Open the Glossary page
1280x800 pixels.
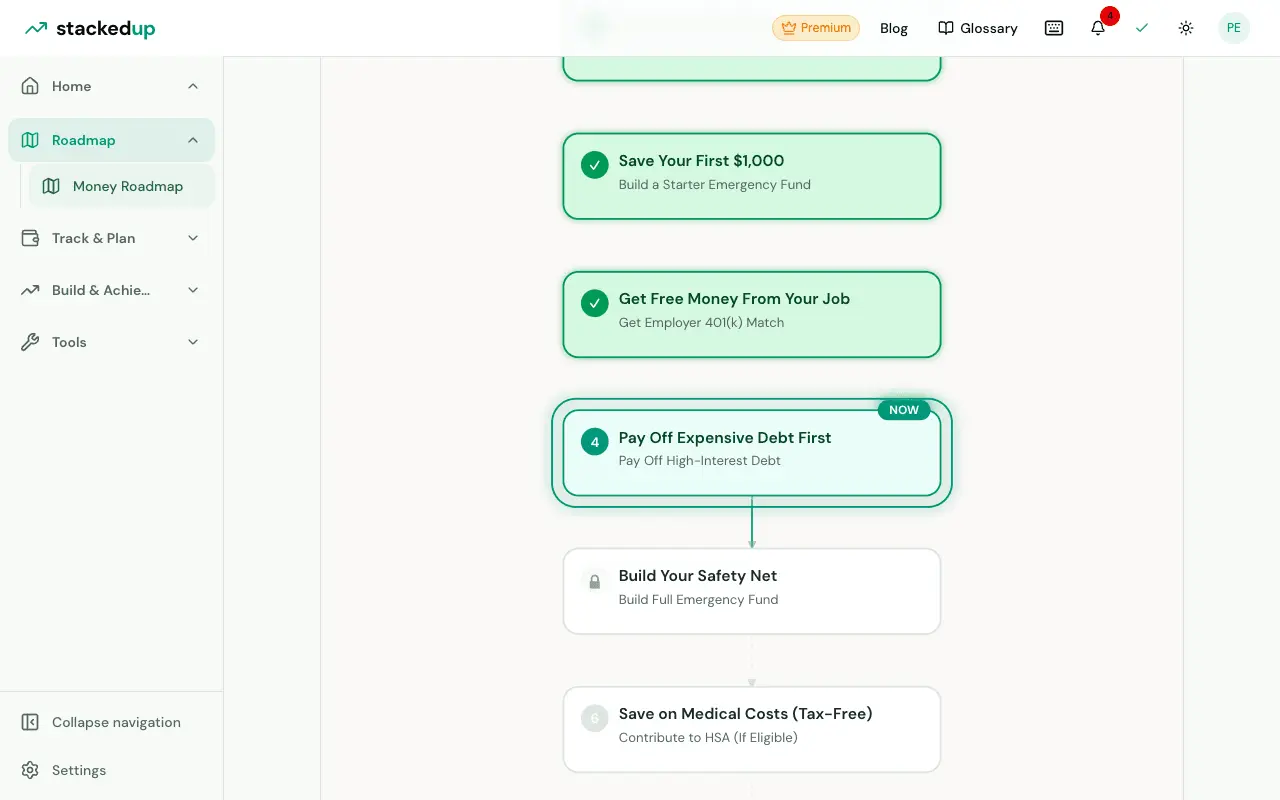click(978, 28)
